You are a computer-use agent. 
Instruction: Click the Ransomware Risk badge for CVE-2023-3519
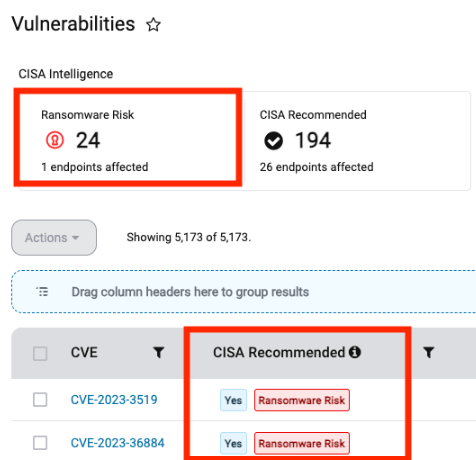point(302,400)
